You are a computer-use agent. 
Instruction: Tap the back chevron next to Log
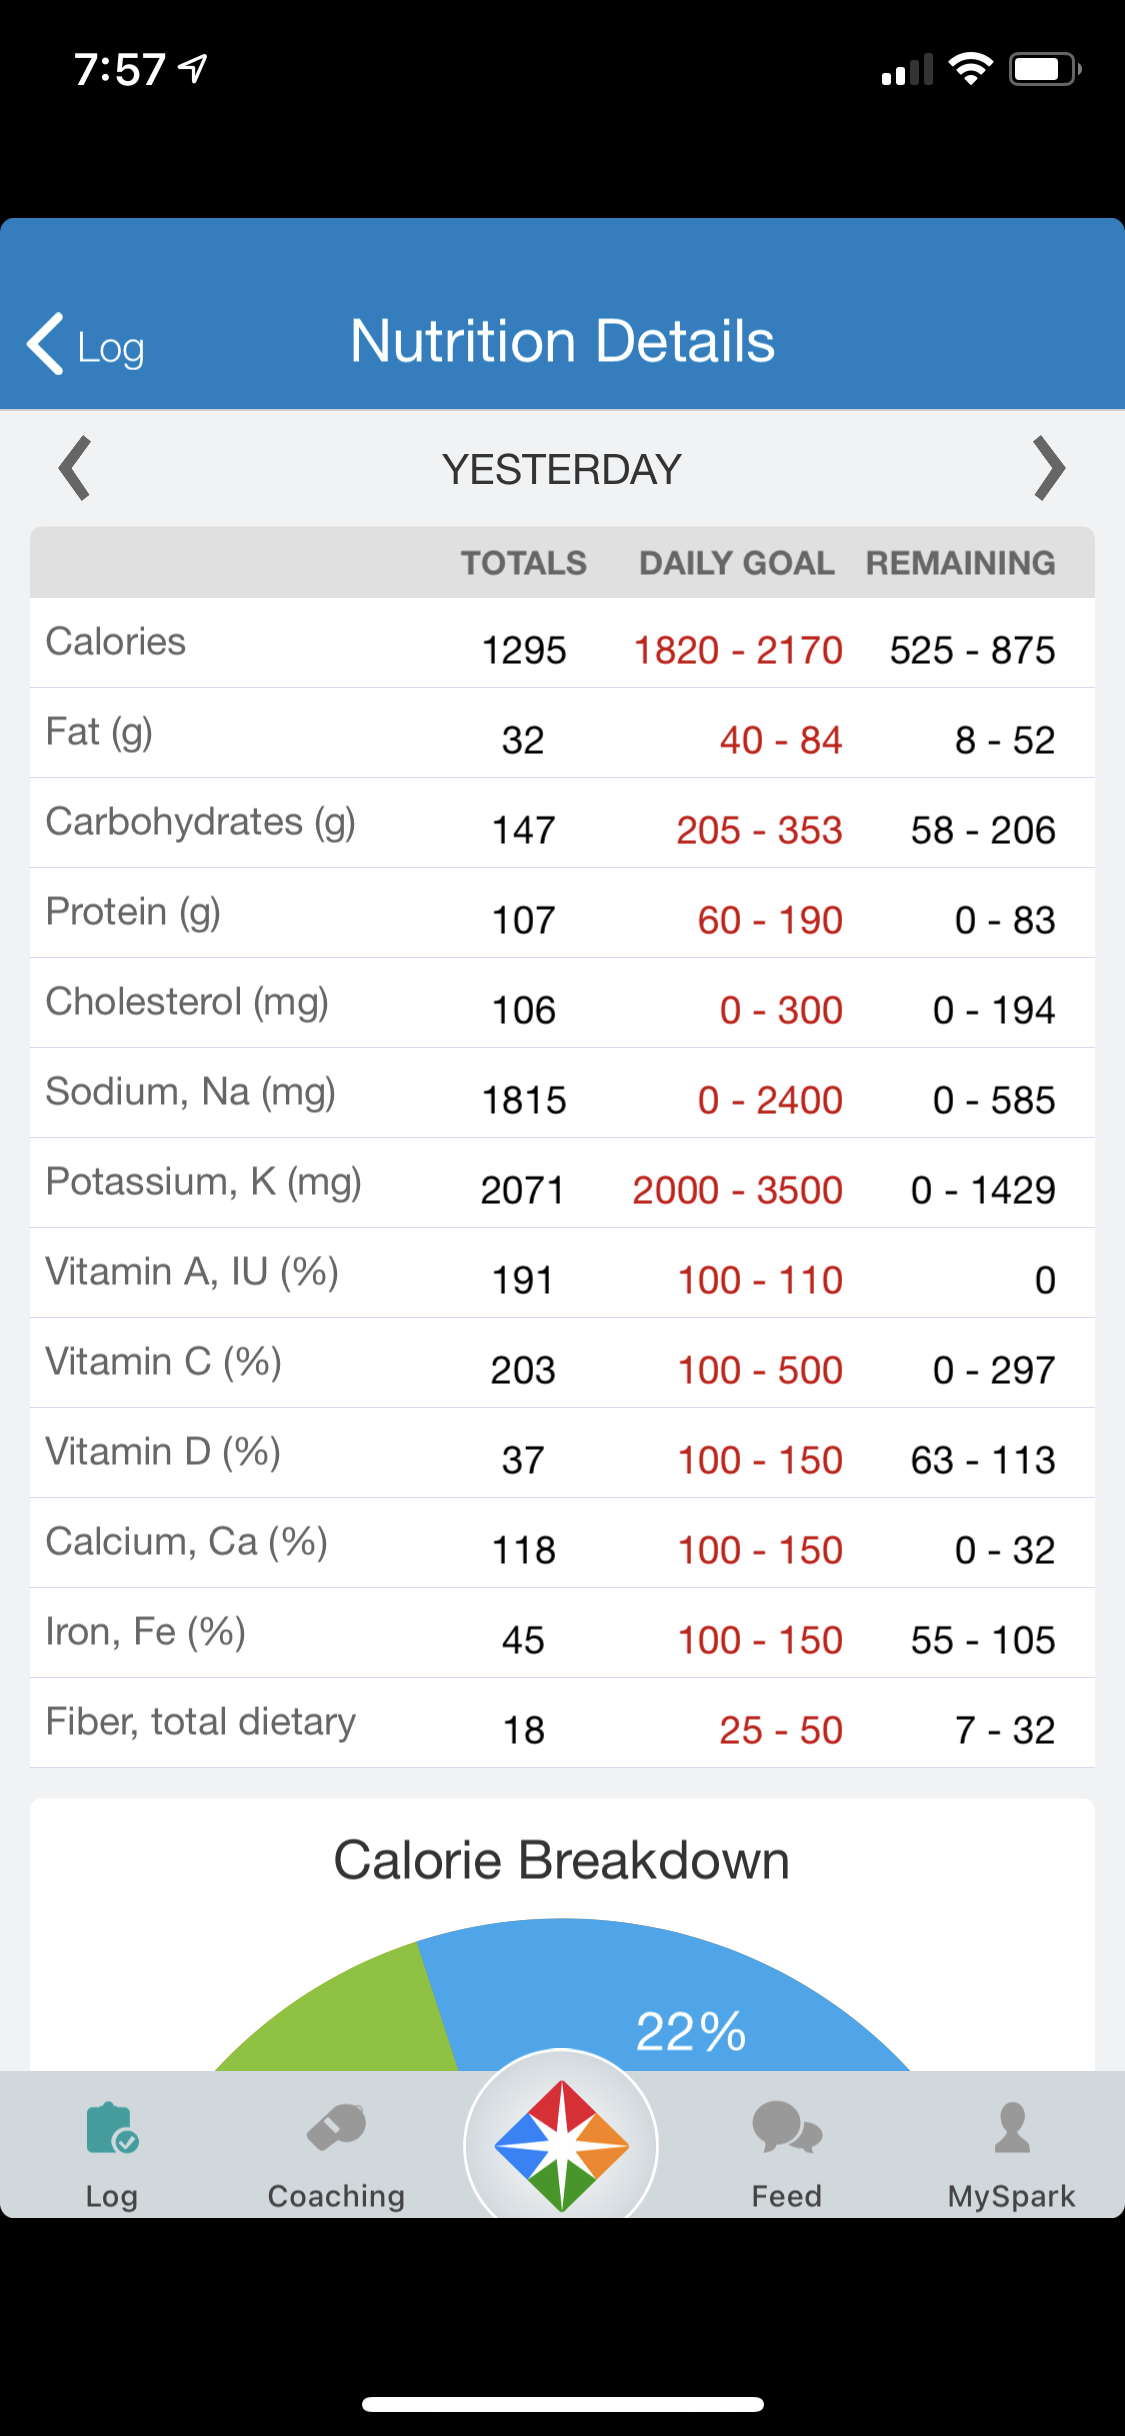click(46, 344)
